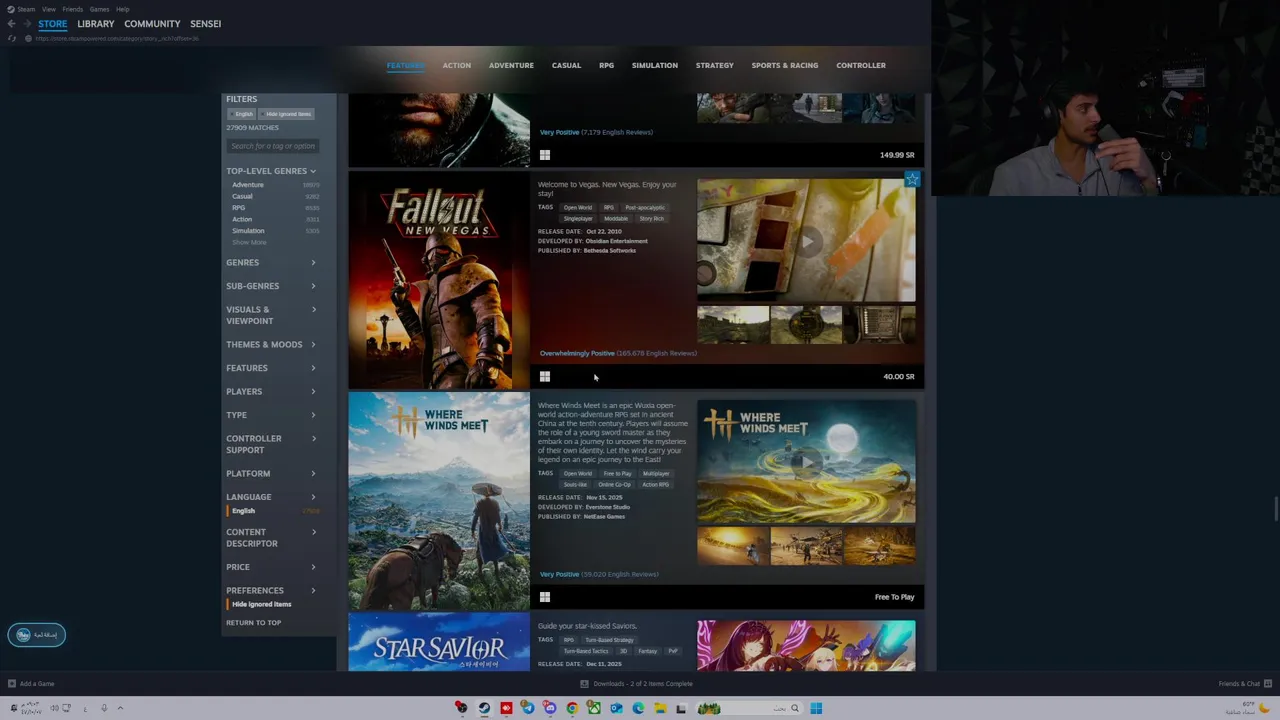Play the Where Winds Meet trailer preview
The width and height of the screenshot is (1280, 720).
pyautogui.click(x=806, y=462)
